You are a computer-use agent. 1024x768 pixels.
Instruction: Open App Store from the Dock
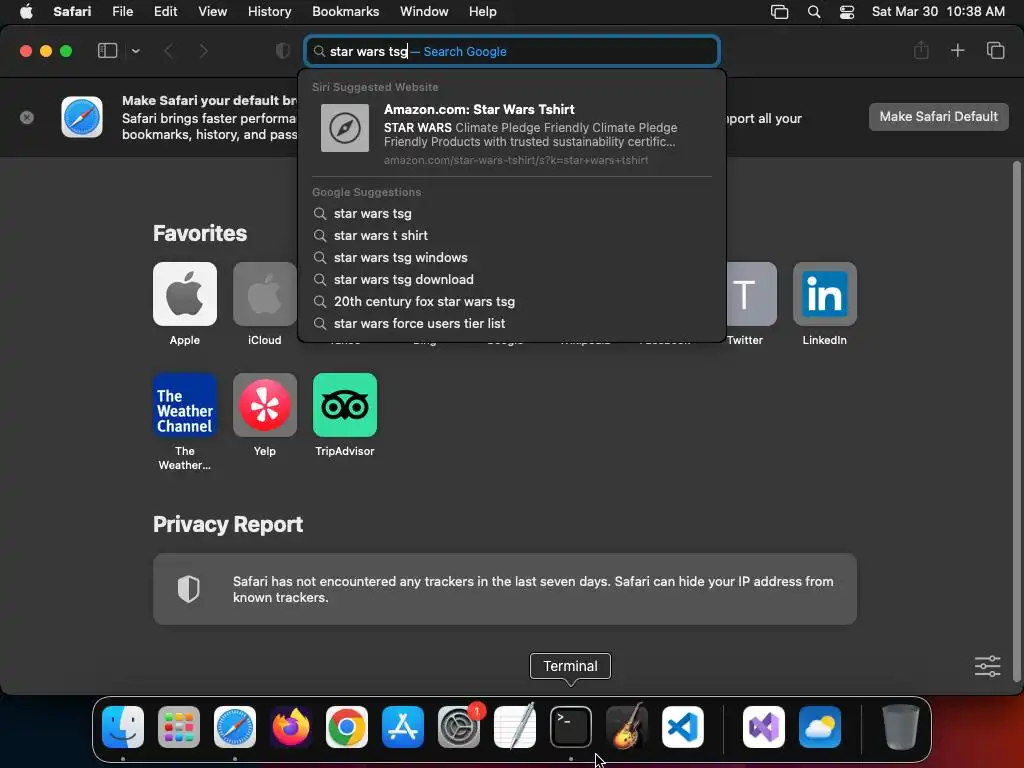coord(403,727)
